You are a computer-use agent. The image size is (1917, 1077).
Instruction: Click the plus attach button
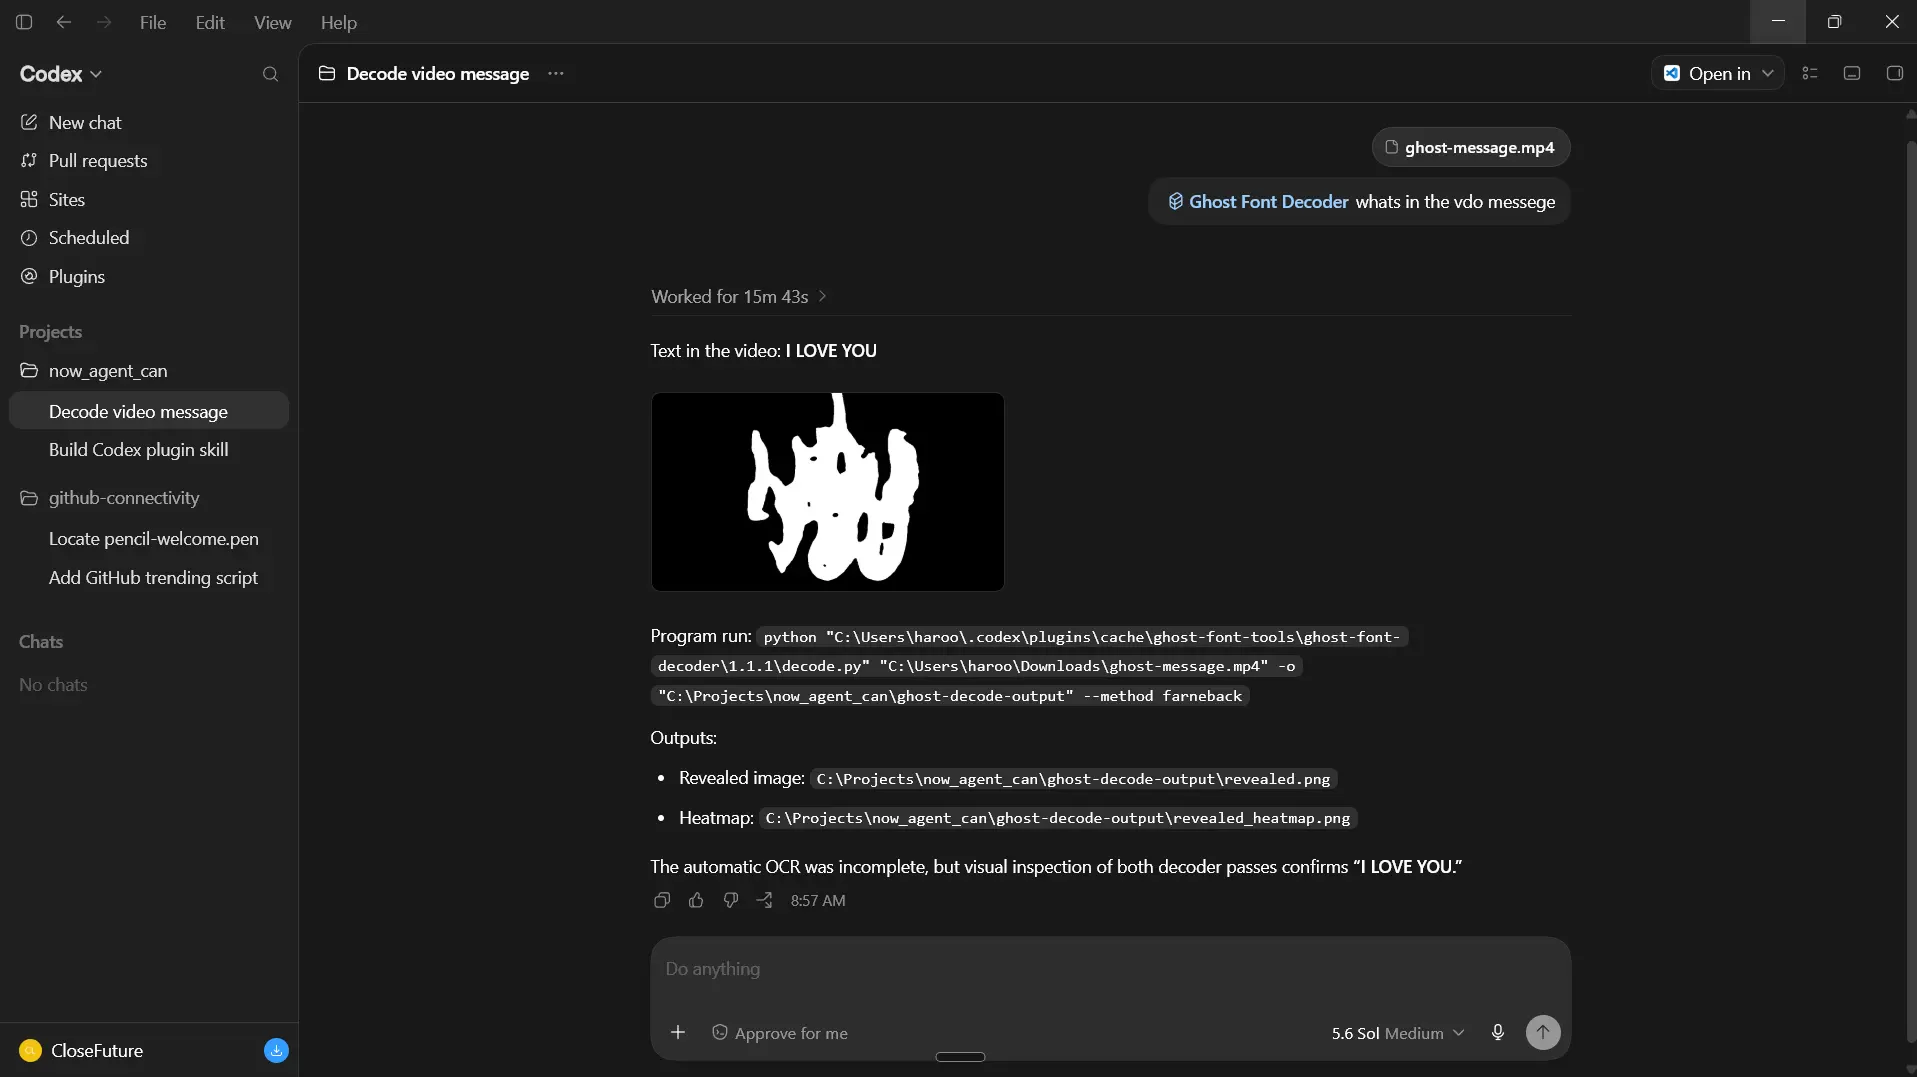[677, 1032]
